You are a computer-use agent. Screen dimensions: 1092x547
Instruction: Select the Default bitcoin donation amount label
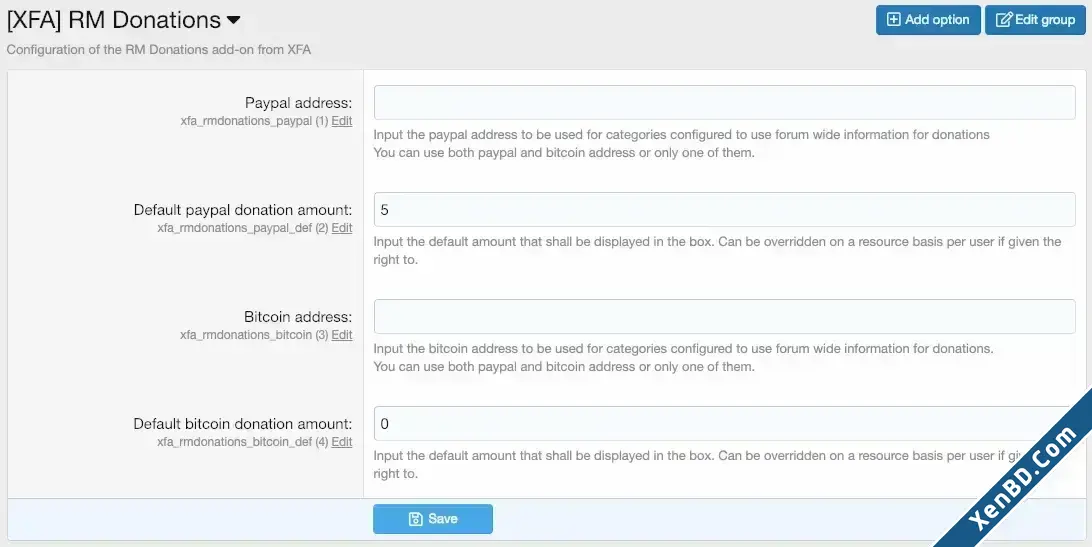click(242, 424)
